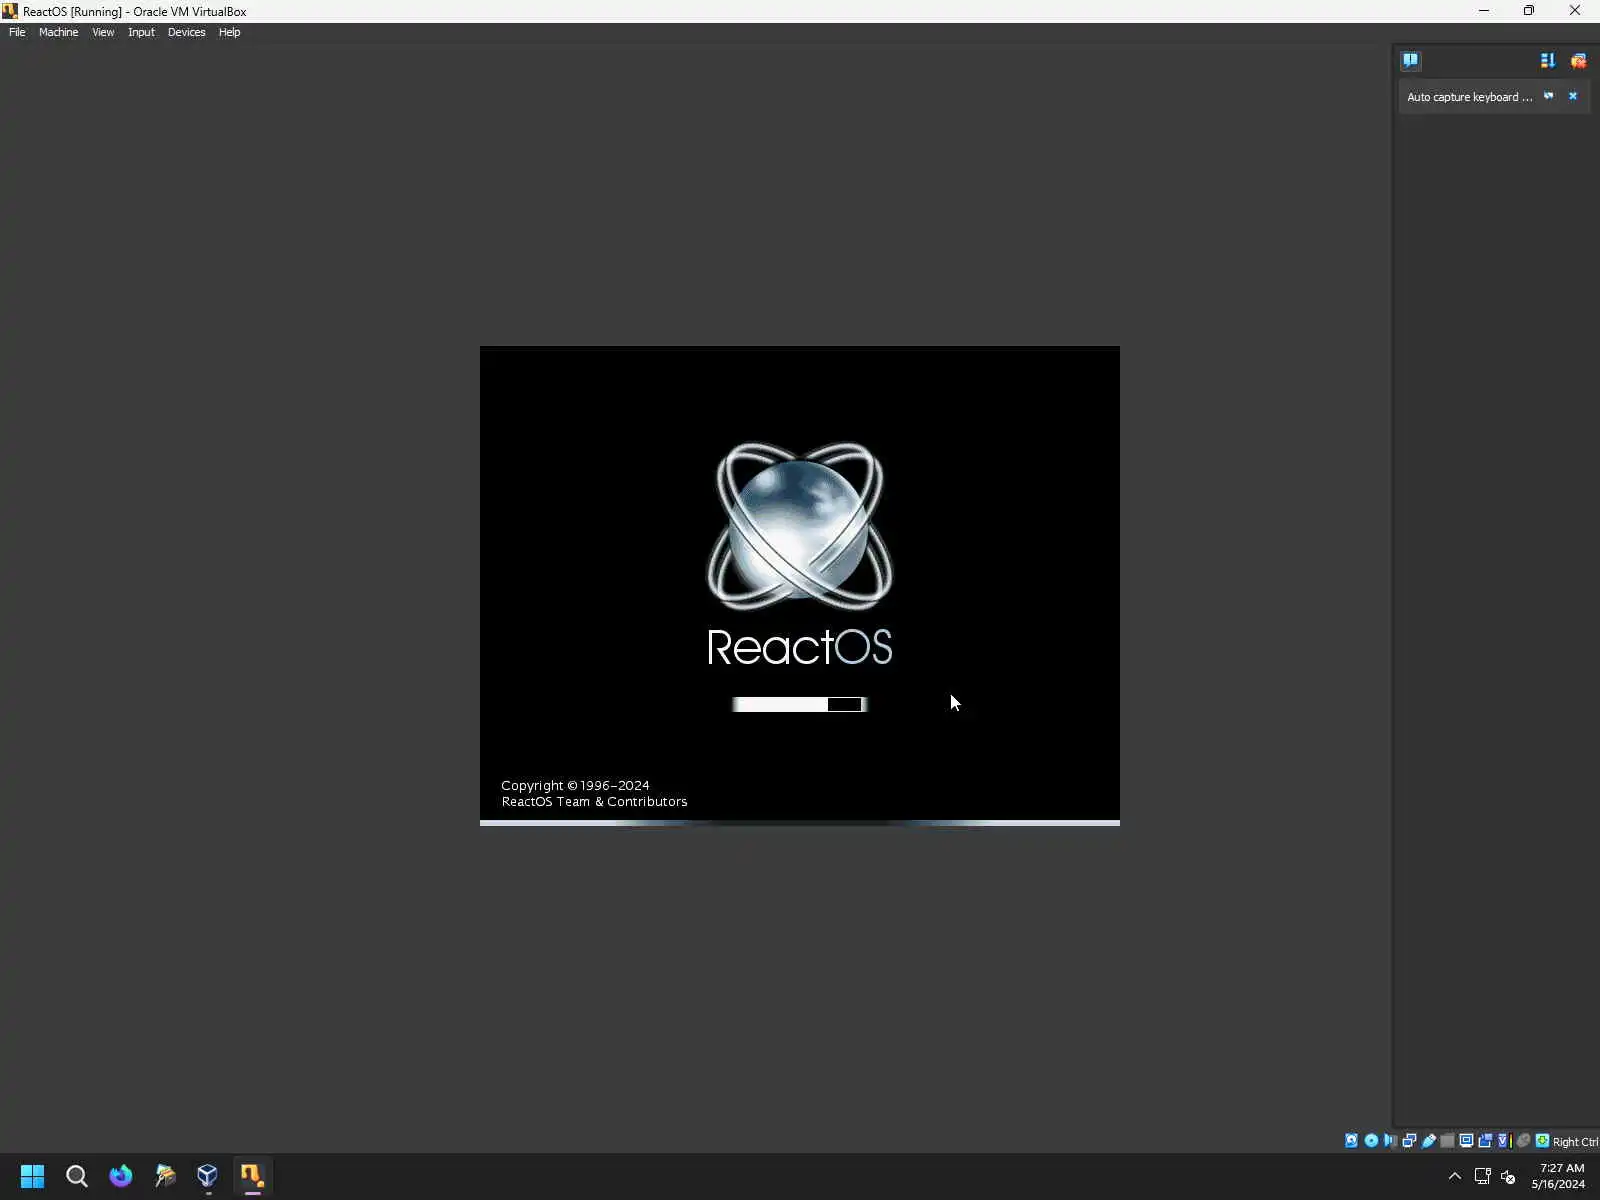This screenshot has height=1200, width=1600.
Task: Toggle the Notification Center speech bubble icon
Action: point(1410,60)
